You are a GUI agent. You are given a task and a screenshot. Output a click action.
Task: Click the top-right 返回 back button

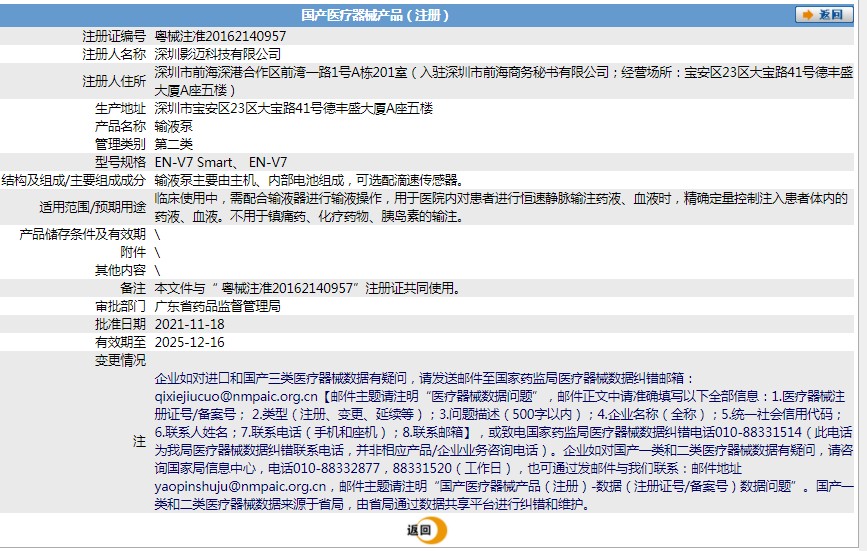pos(823,15)
